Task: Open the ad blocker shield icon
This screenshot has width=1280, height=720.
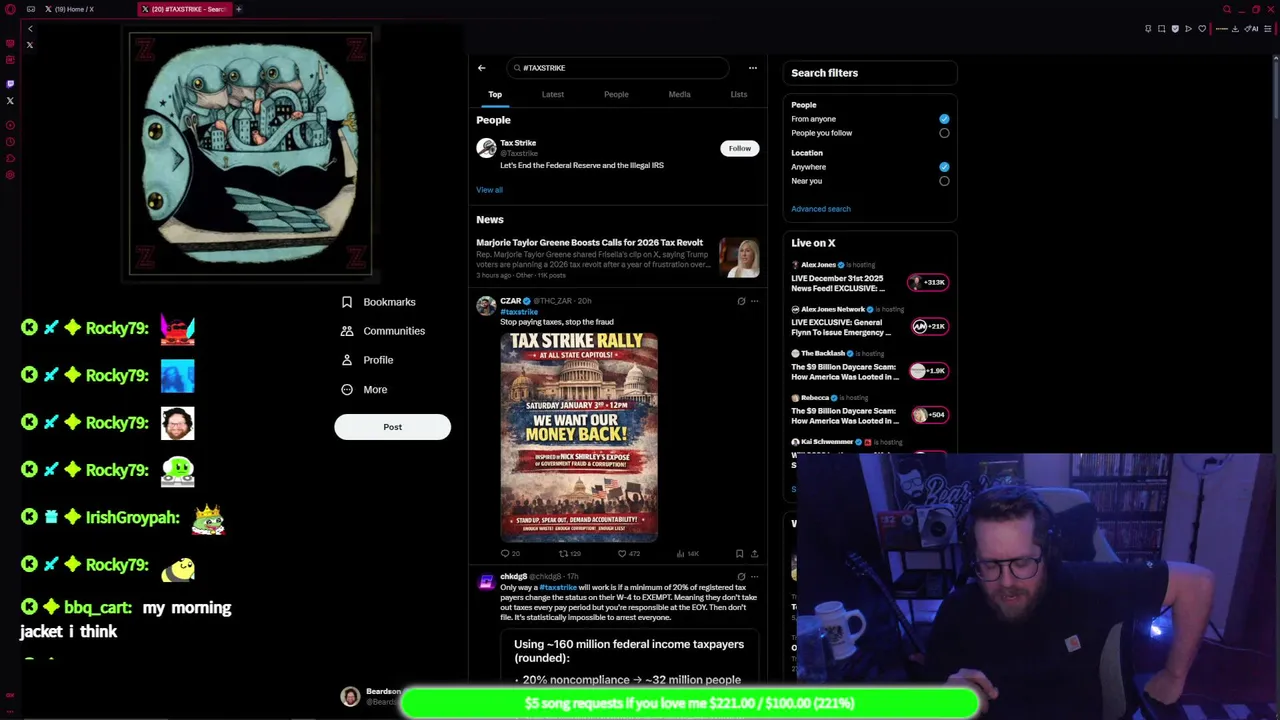Action: point(1175,29)
